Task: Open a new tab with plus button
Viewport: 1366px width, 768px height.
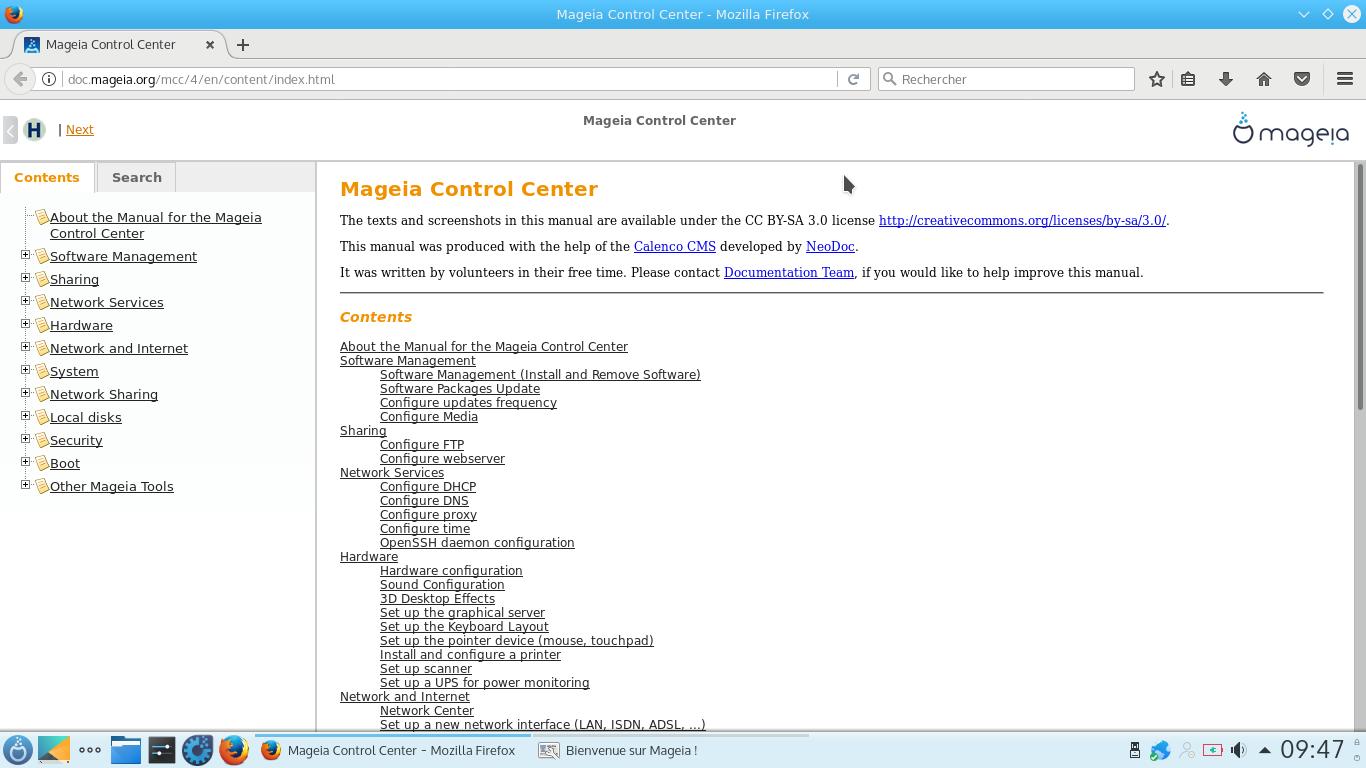Action: point(242,44)
